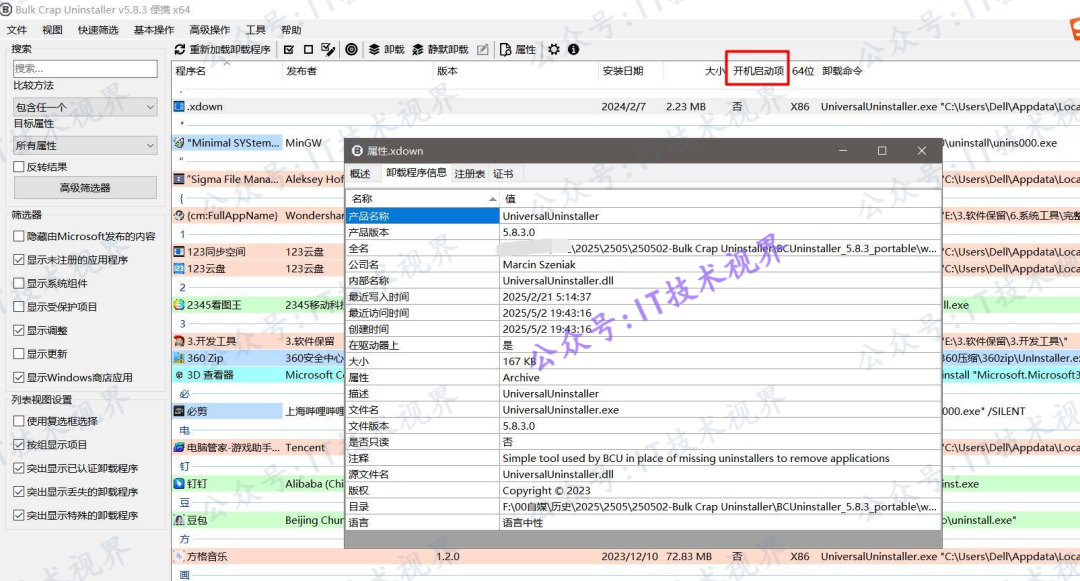This screenshot has width=1080, height=581.
Task: Open settings with the gear icon
Action: coord(554,50)
